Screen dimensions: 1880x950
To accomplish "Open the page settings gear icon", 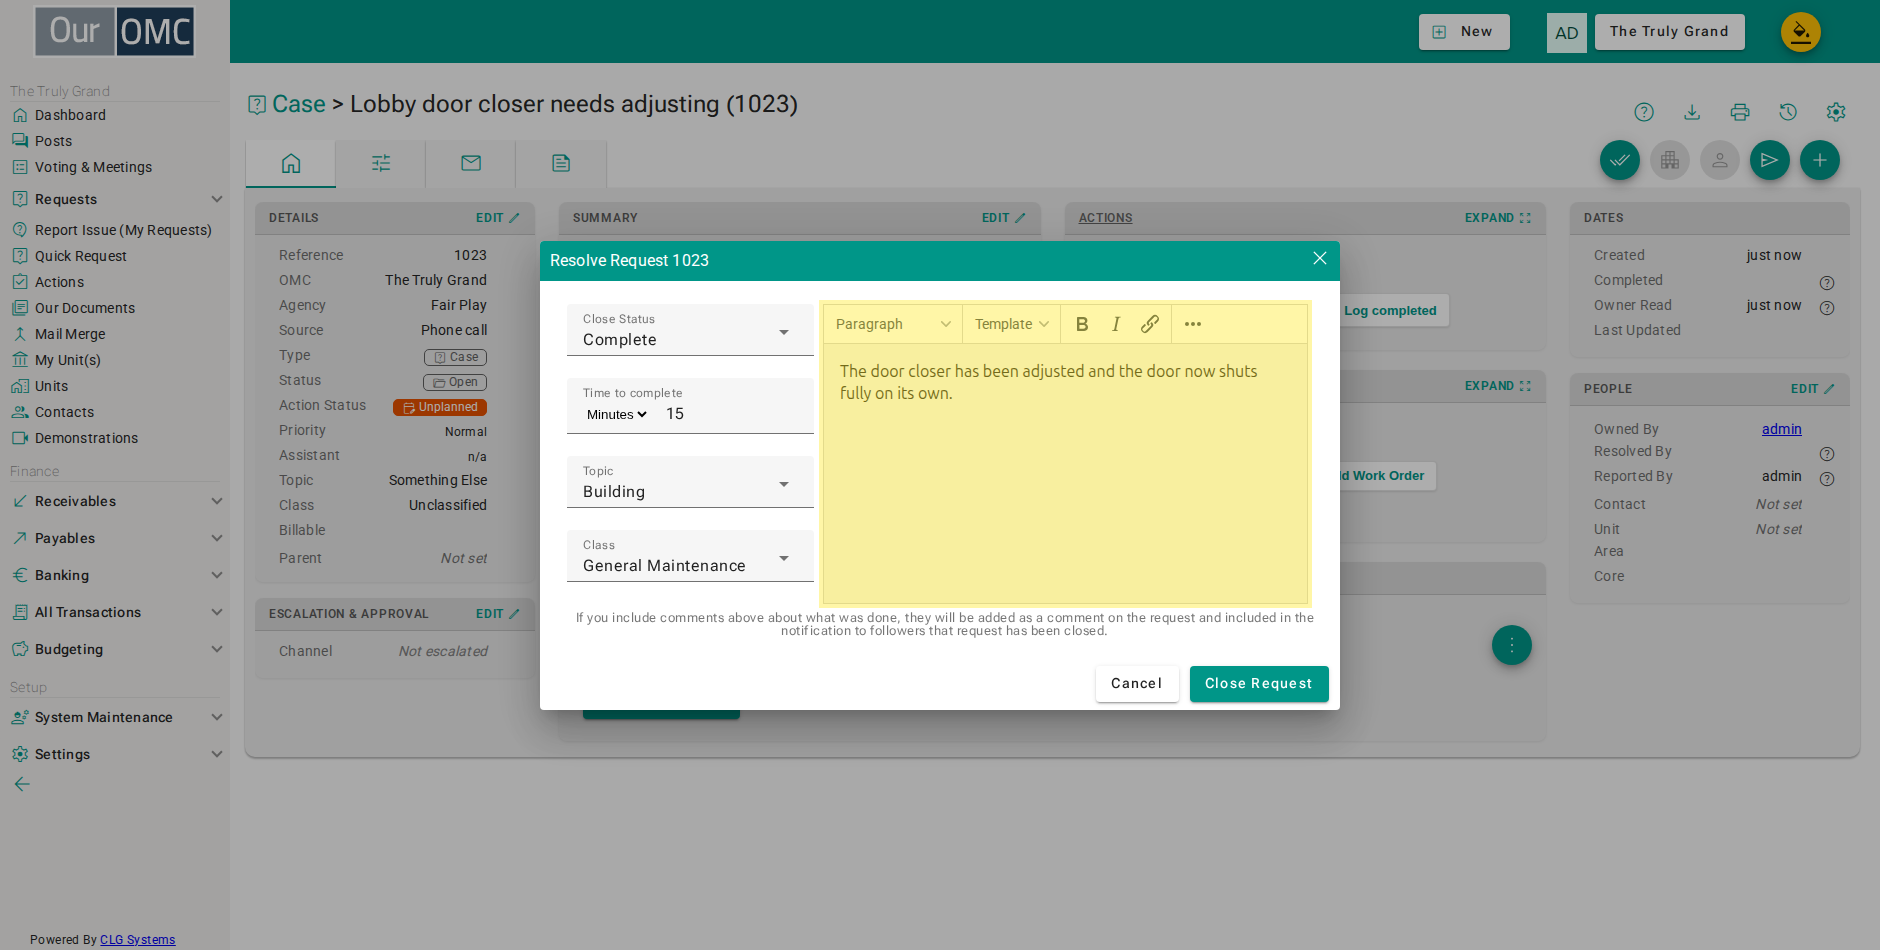I will point(1836,112).
